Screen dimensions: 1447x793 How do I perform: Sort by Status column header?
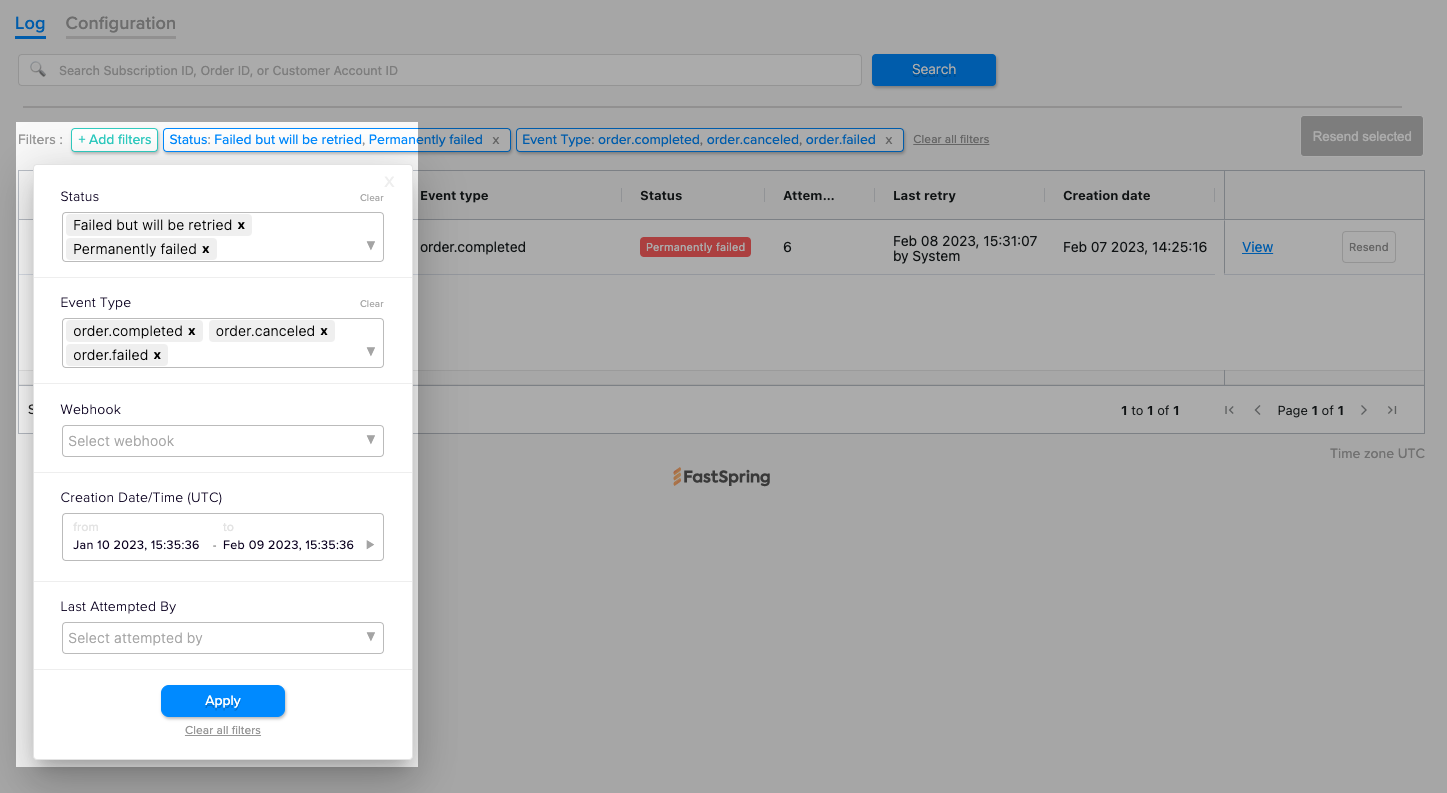coord(661,196)
